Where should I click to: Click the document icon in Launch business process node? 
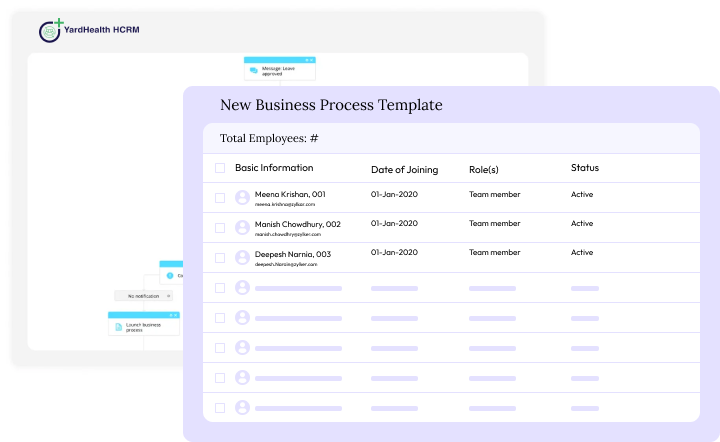(118, 327)
